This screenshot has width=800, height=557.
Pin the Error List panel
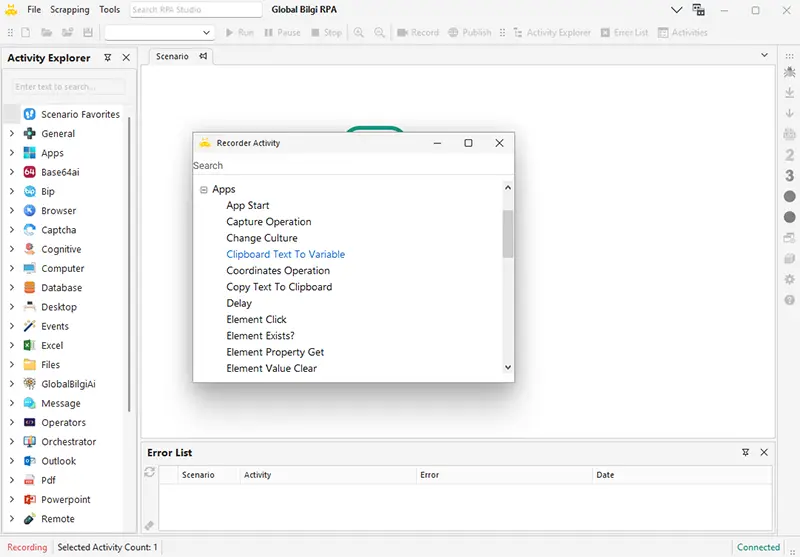pos(745,452)
